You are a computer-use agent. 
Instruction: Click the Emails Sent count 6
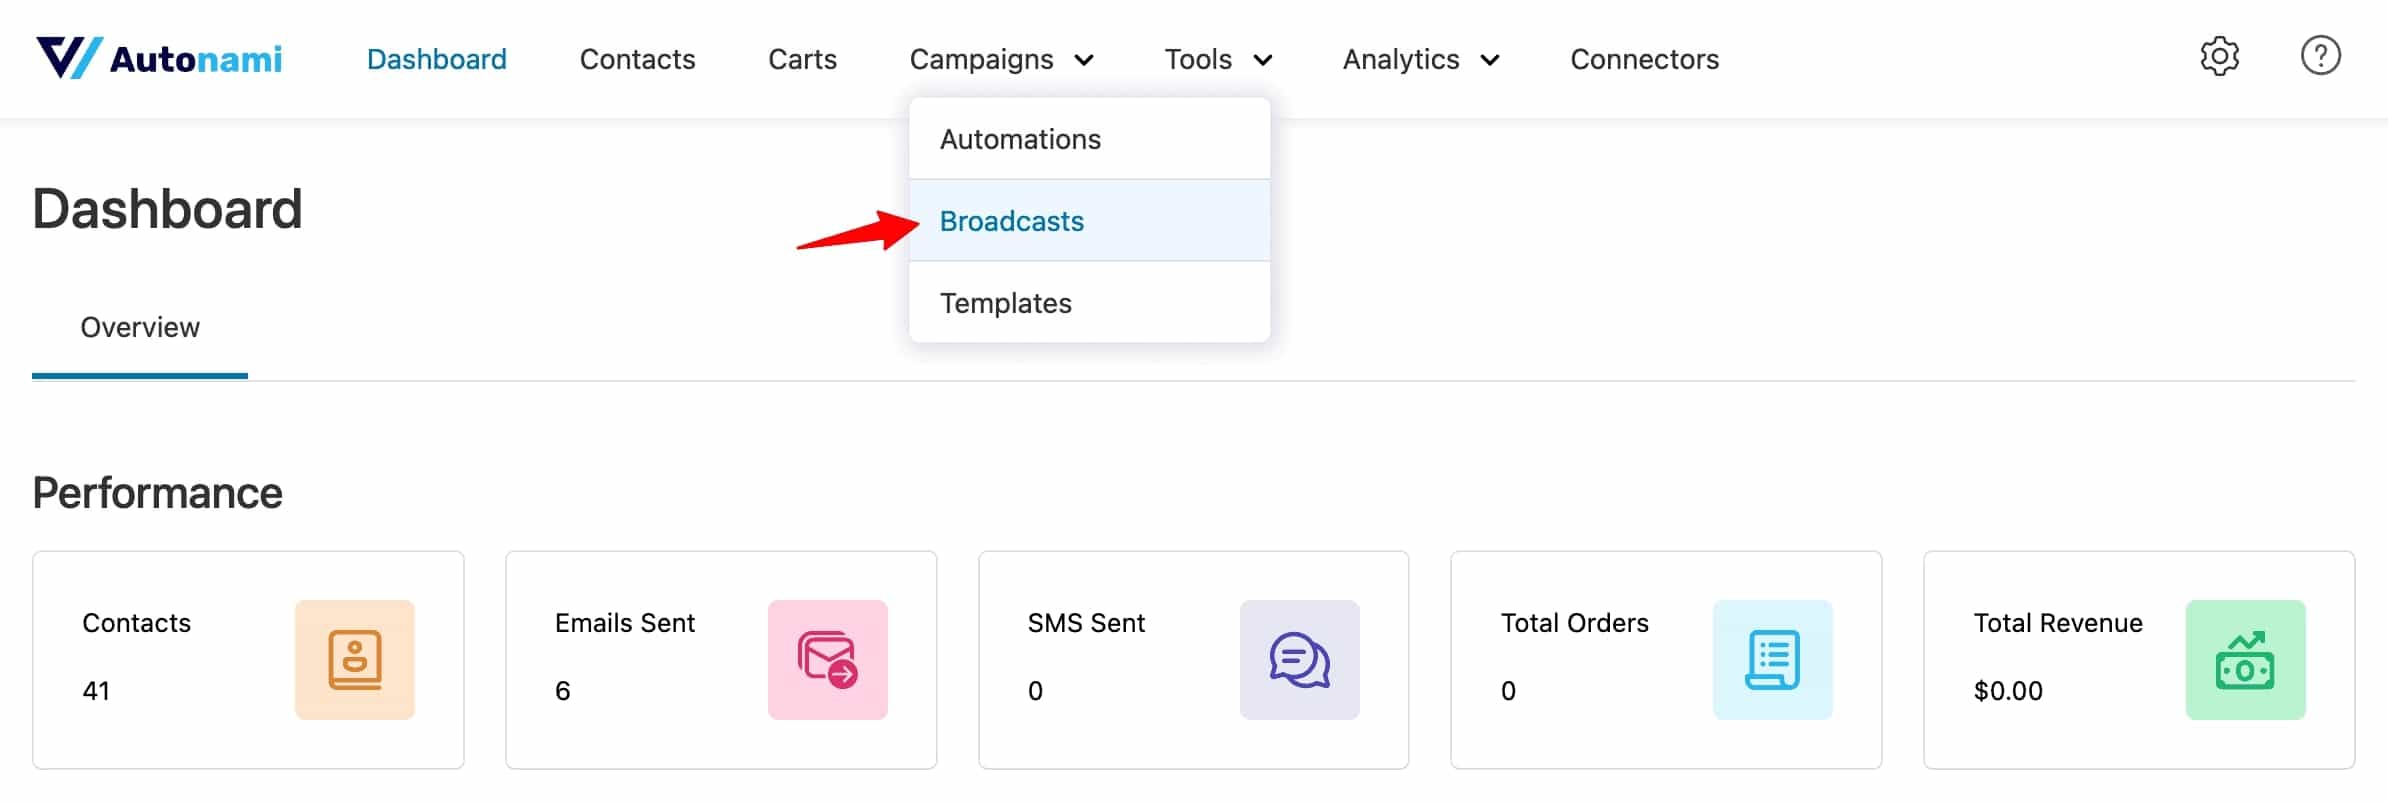coord(563,691)
